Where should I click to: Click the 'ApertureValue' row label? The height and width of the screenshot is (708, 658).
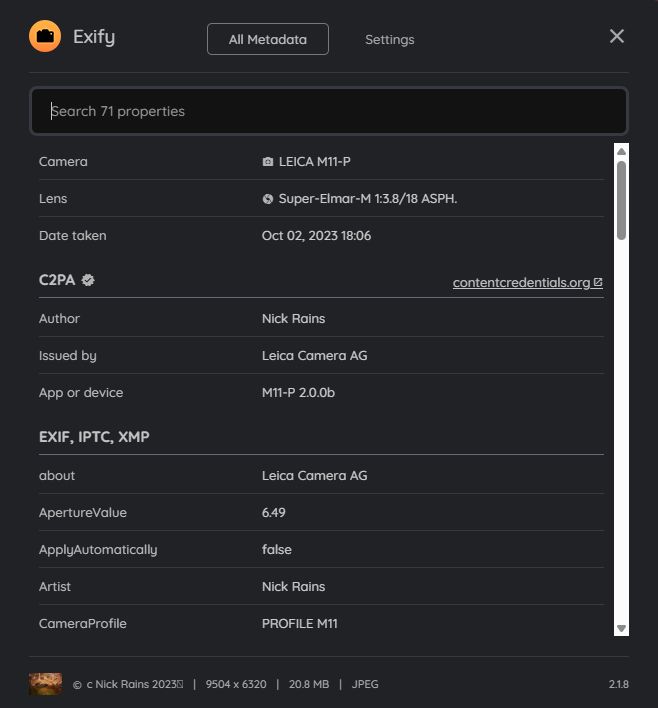[x=83, y=513]
